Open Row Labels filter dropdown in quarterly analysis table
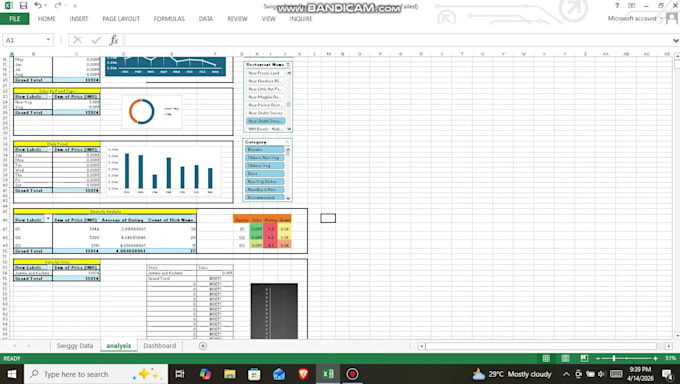The height and width of the screenshot is (384, 680). [48, 219]
